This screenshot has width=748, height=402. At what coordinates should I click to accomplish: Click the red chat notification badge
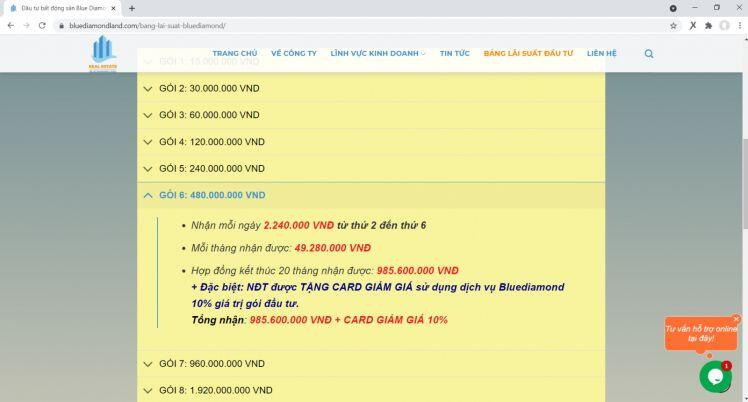(726, 366)
